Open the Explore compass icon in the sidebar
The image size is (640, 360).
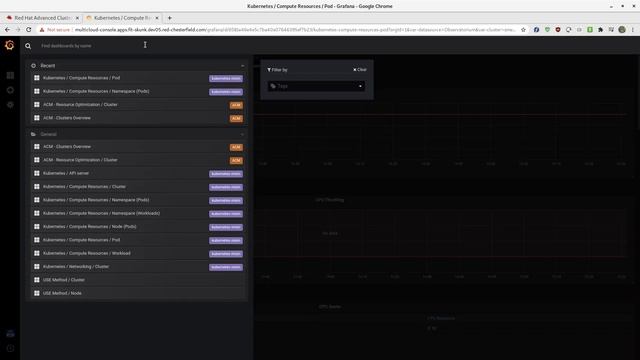[x=10, y=90]
